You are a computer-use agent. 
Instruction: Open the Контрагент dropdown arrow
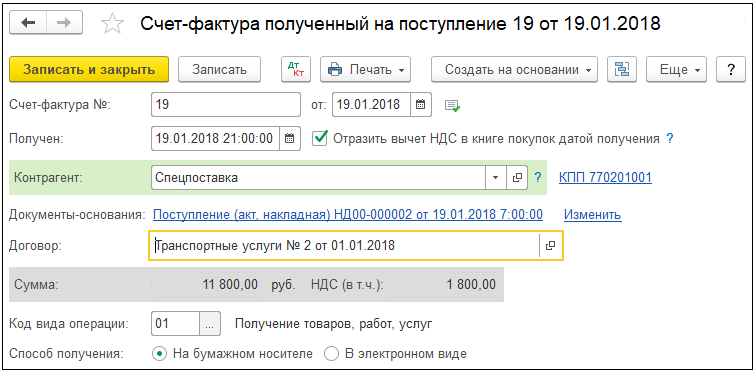tap(496, 178)
